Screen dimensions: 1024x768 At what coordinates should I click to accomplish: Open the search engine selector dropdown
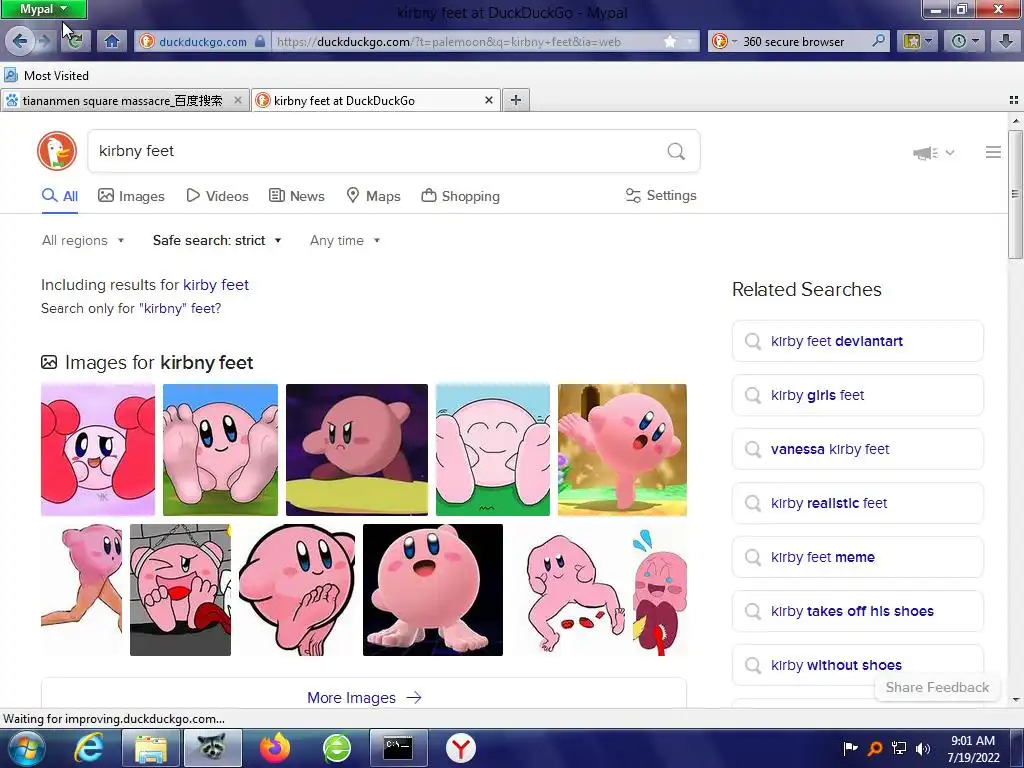(724, 42)
